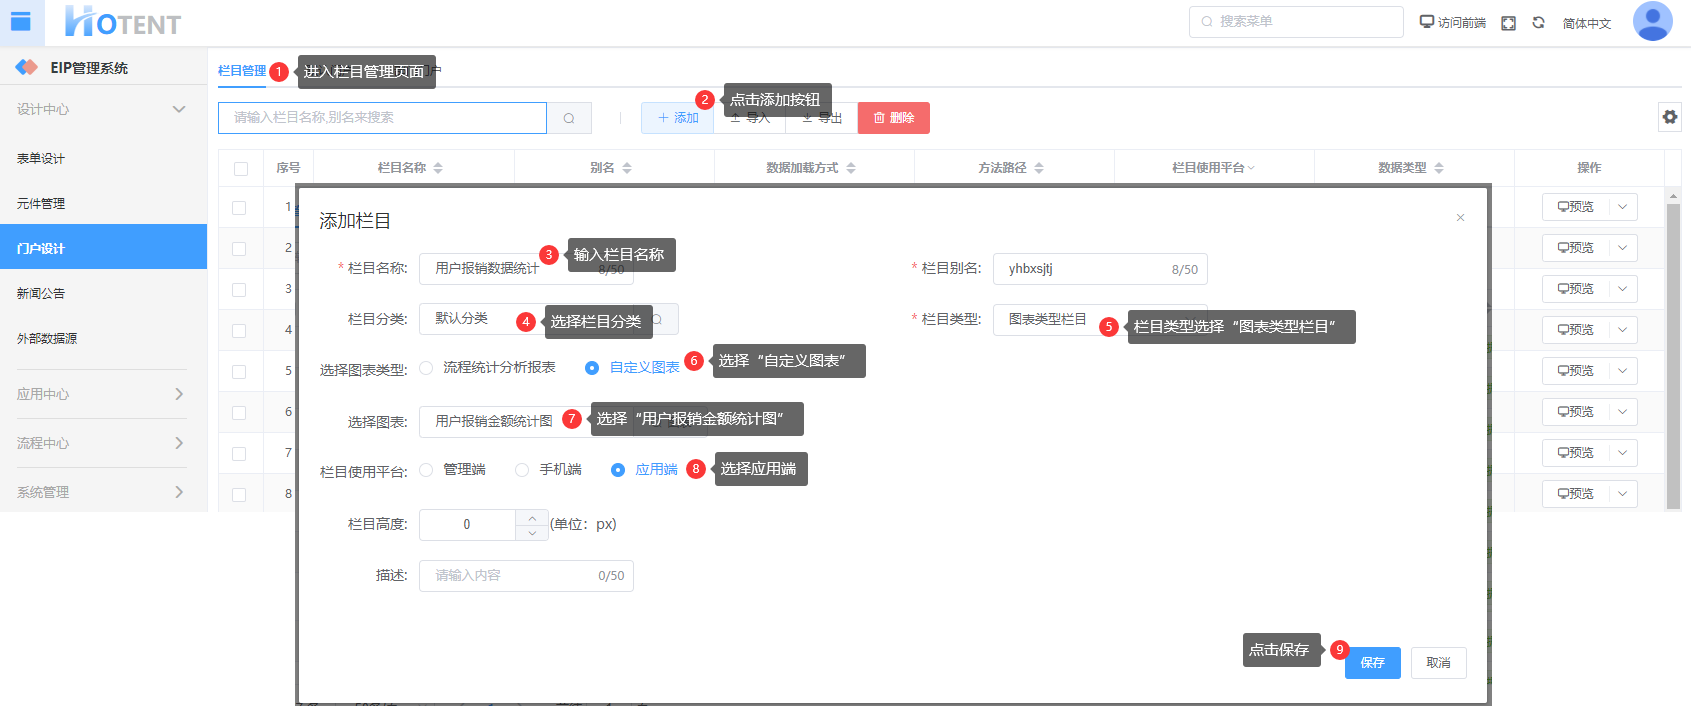
Task: Click the refresh icon in top bar
Action: click(x=1538, y=23)
